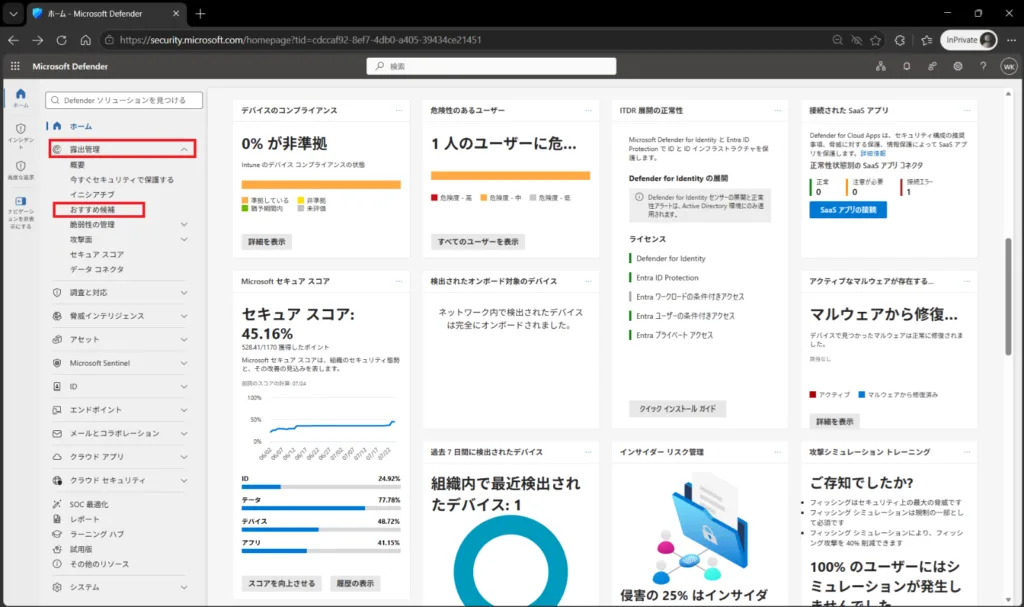Viewport: 1024px width, 607px height.
Task: Open the browser extensions icon
Action: click(900, 40)
